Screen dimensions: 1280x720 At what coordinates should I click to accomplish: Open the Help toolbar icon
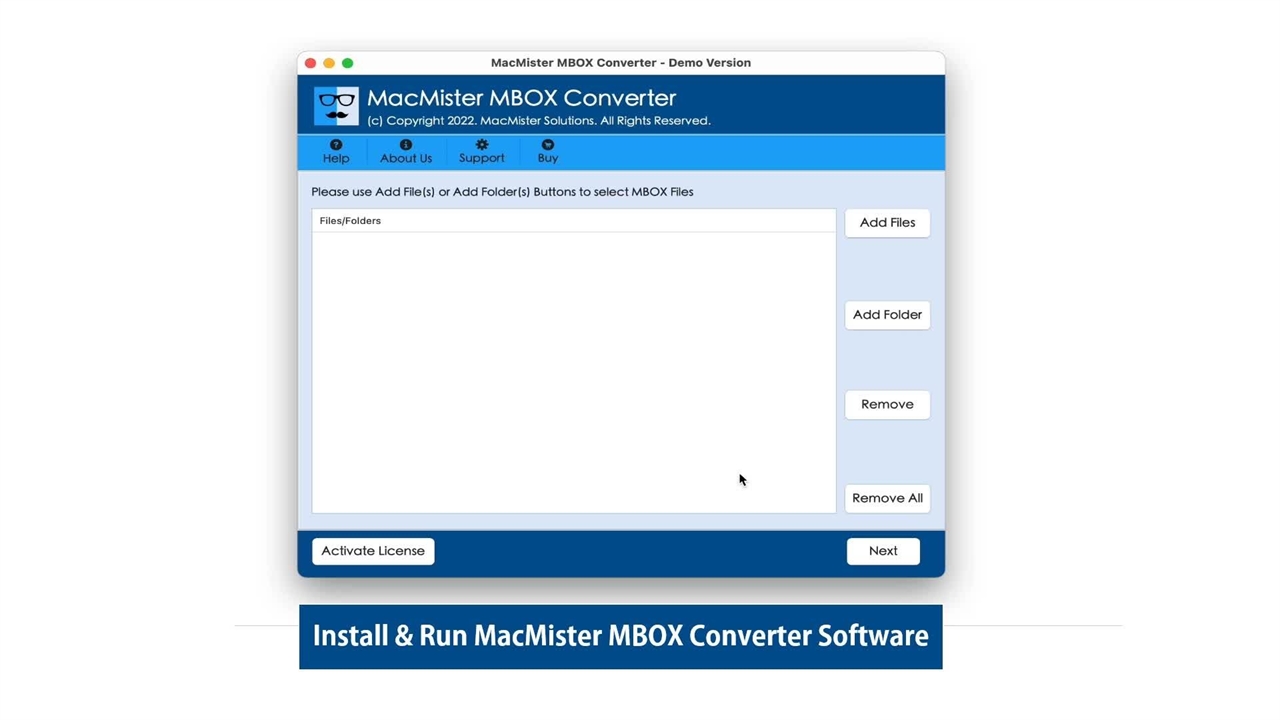point(336,145)
